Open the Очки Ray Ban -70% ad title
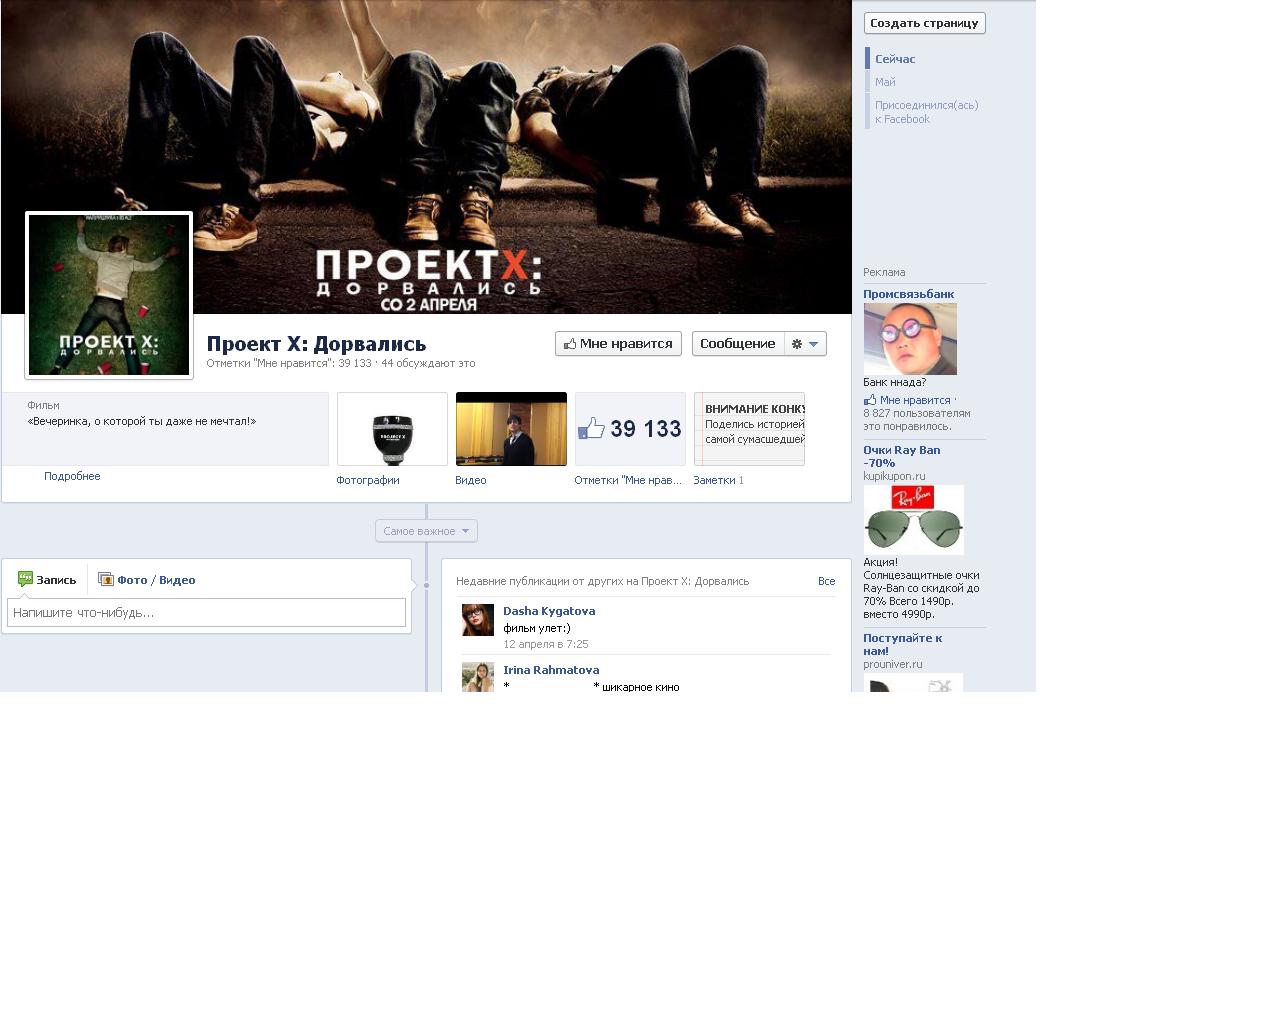The width and height of the screenshot is (1280, 1024). pyautogui.click(x=902, y=456)
